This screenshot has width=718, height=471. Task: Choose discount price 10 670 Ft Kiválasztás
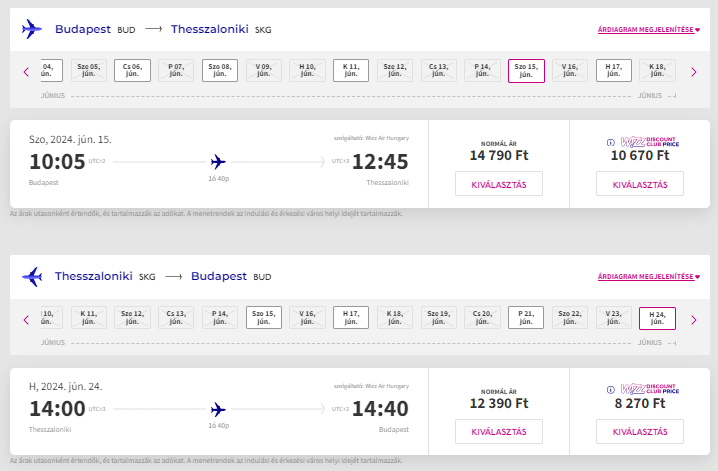(639, 184)
